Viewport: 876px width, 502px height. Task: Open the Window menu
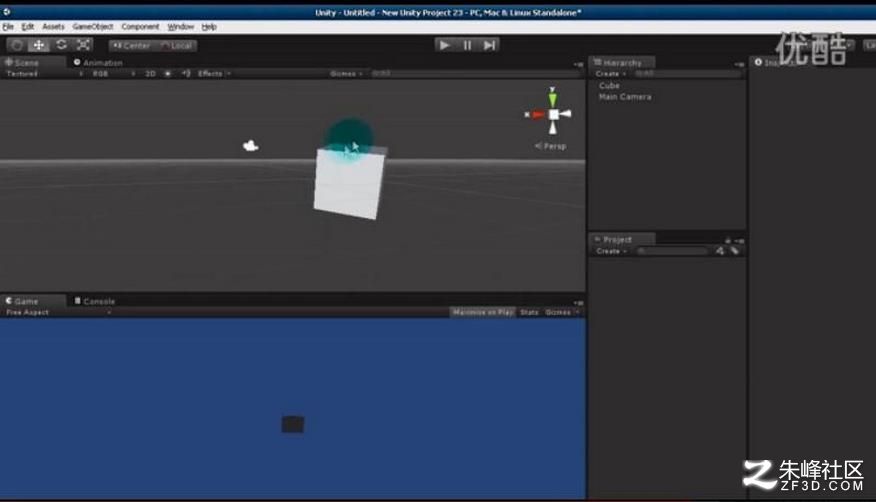coord(180,27)
